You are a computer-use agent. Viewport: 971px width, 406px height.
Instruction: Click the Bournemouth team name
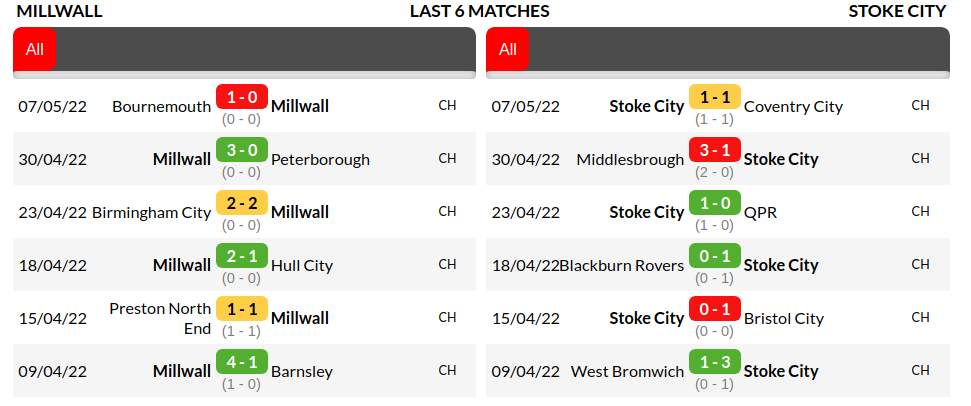pos(161,106)
